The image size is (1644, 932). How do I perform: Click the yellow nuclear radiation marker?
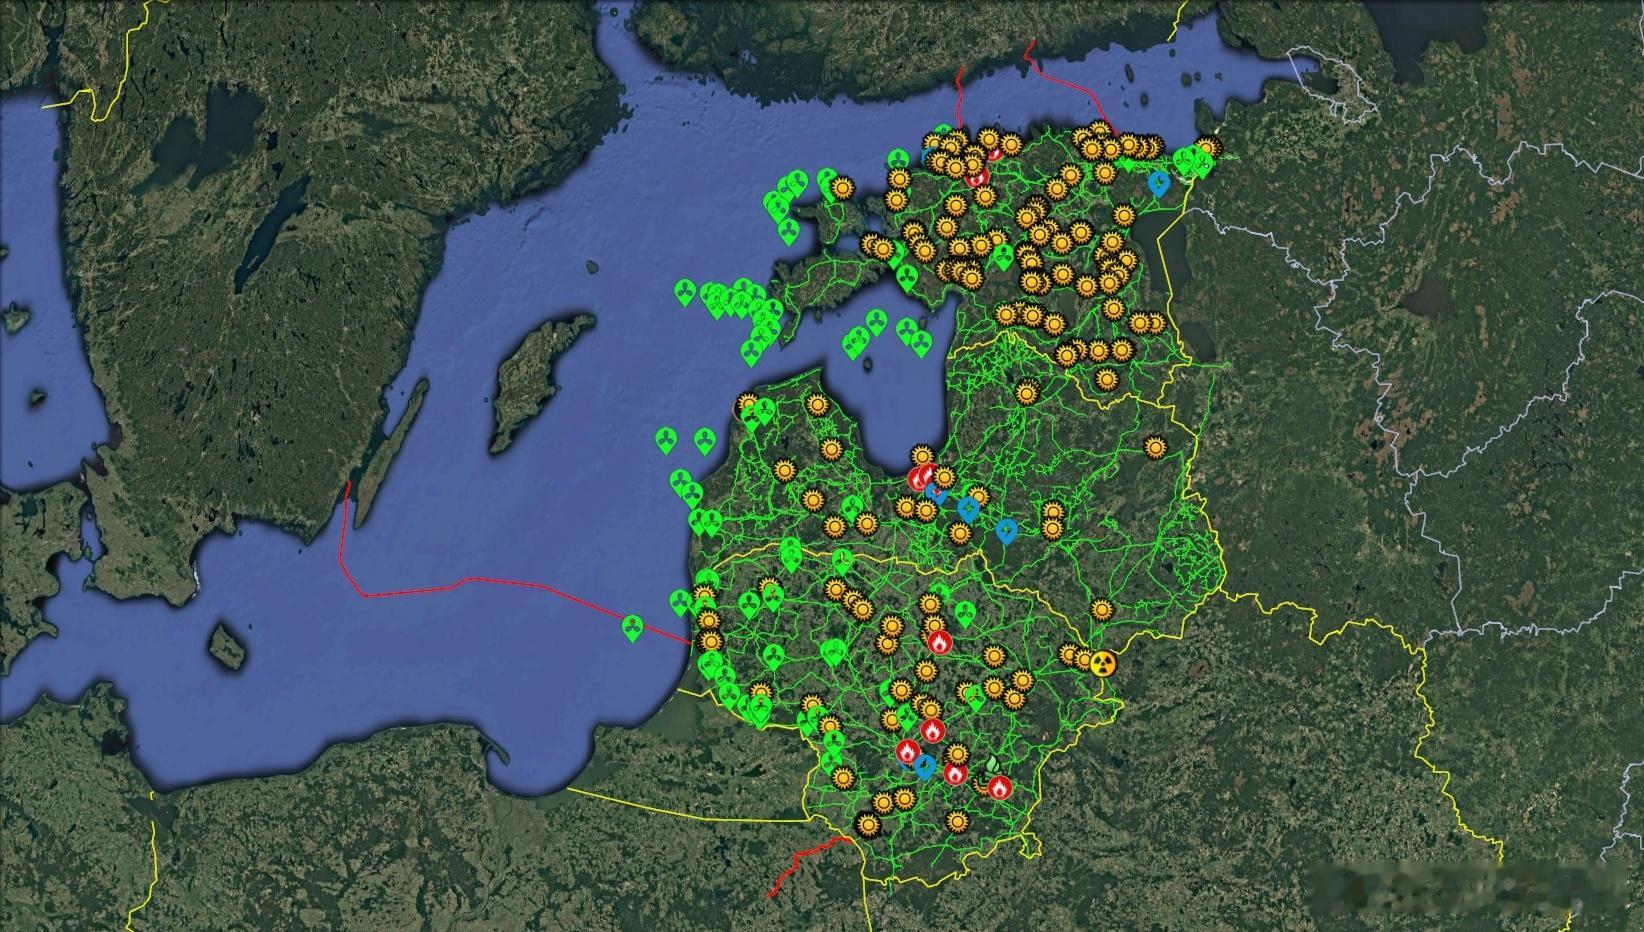coord(1102,664)
